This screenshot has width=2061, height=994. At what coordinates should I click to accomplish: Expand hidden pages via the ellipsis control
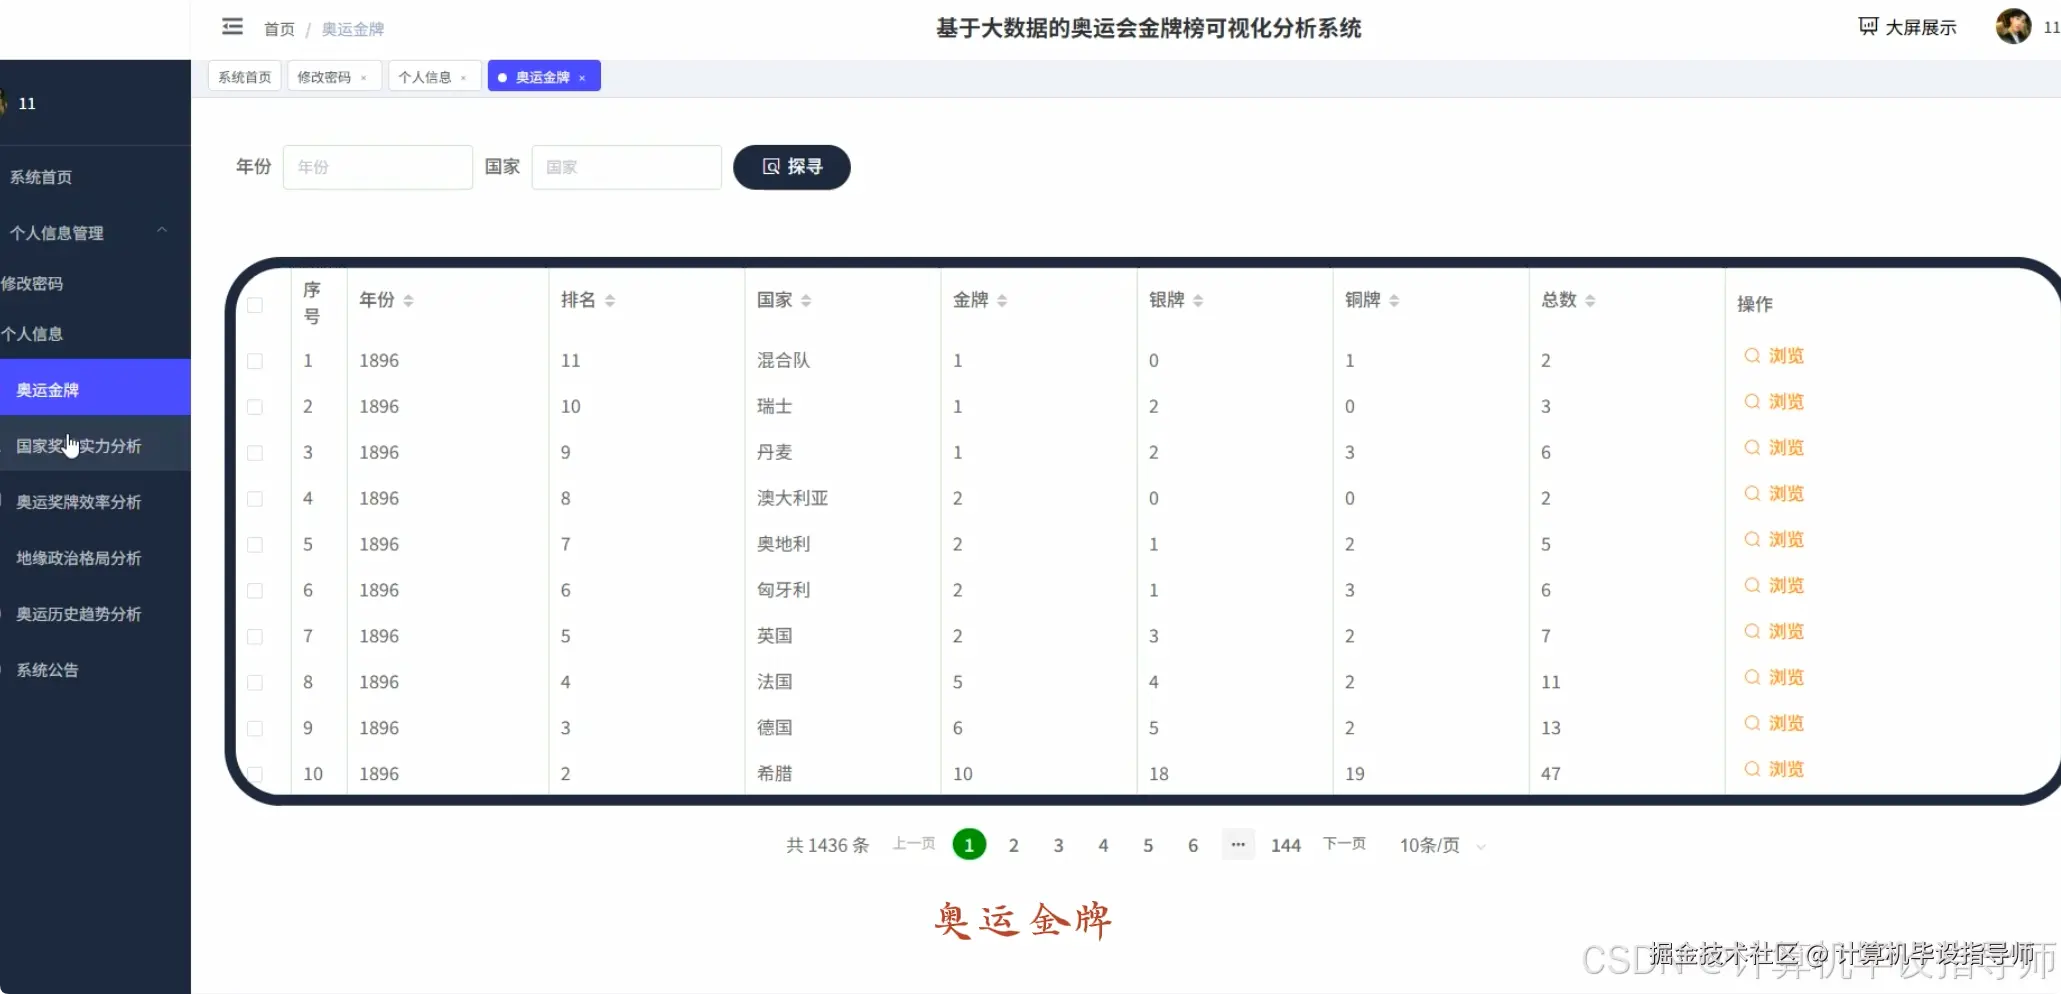coord(1237,845)
